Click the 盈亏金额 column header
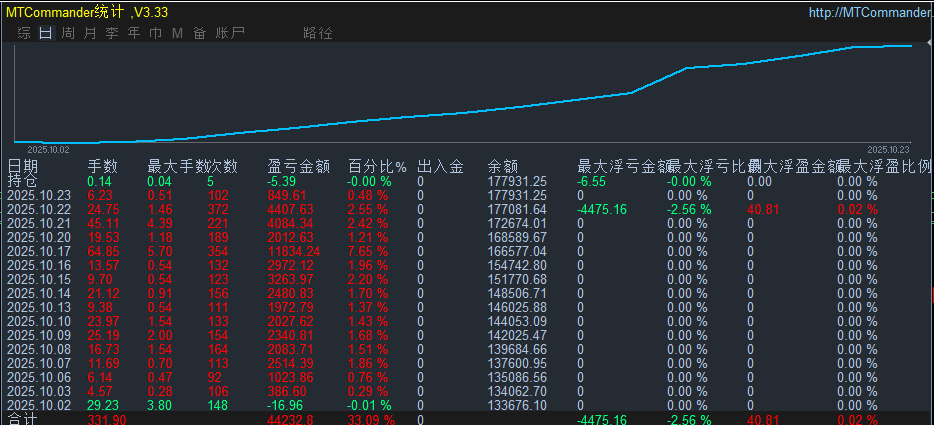The image size is (934, 425). [x=298, y=166]
